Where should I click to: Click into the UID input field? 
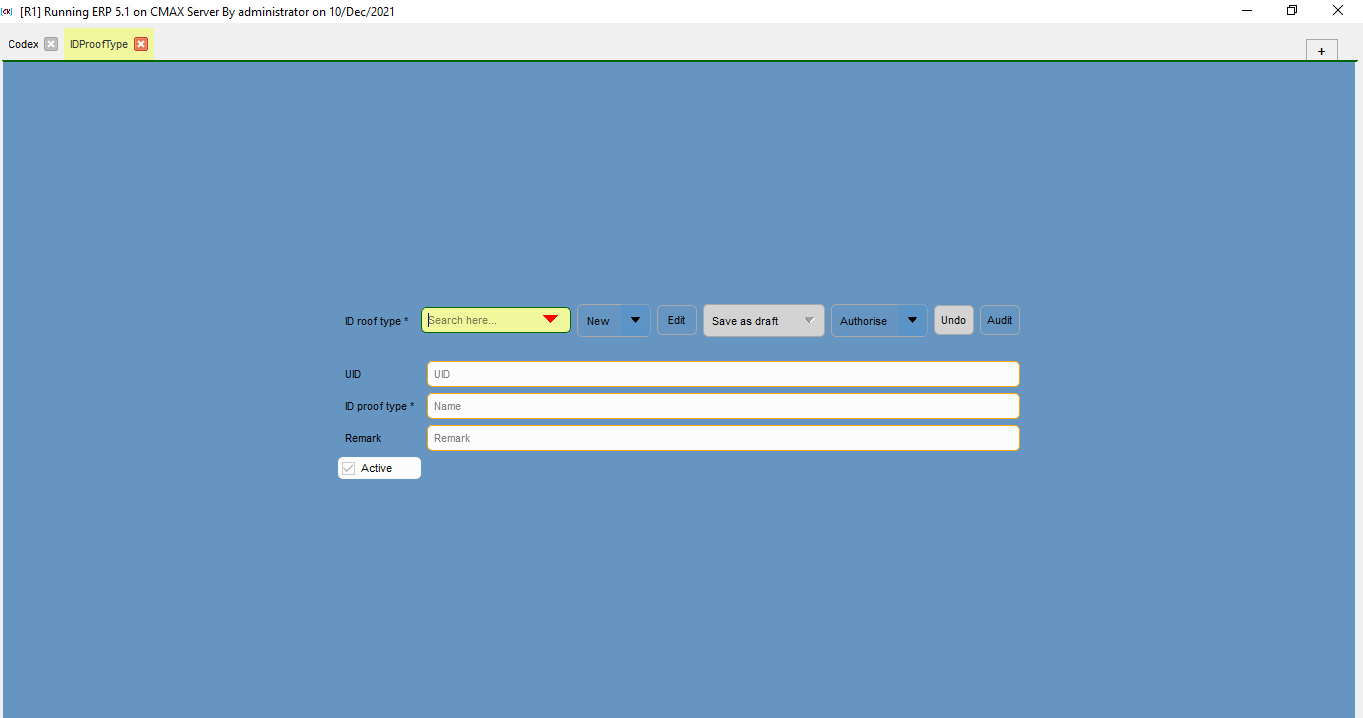723,374
